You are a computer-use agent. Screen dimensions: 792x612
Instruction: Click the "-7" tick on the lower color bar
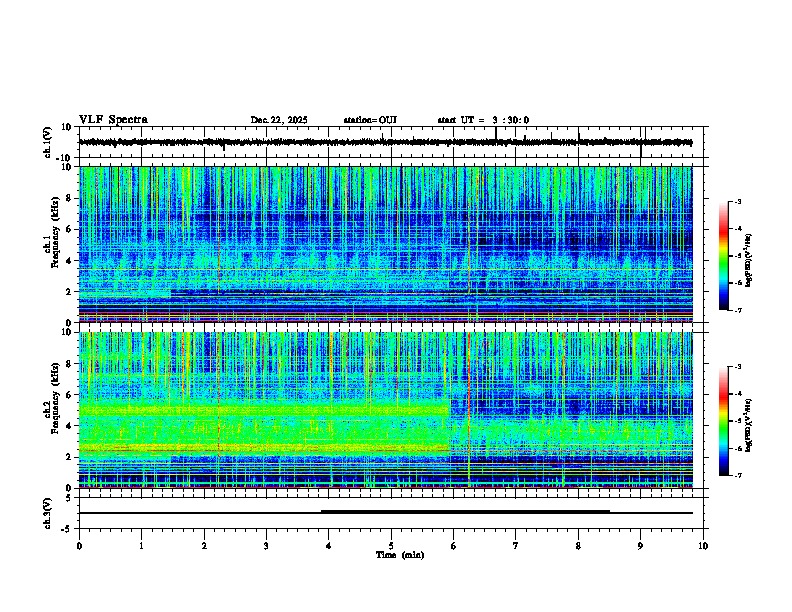(737, 475)
